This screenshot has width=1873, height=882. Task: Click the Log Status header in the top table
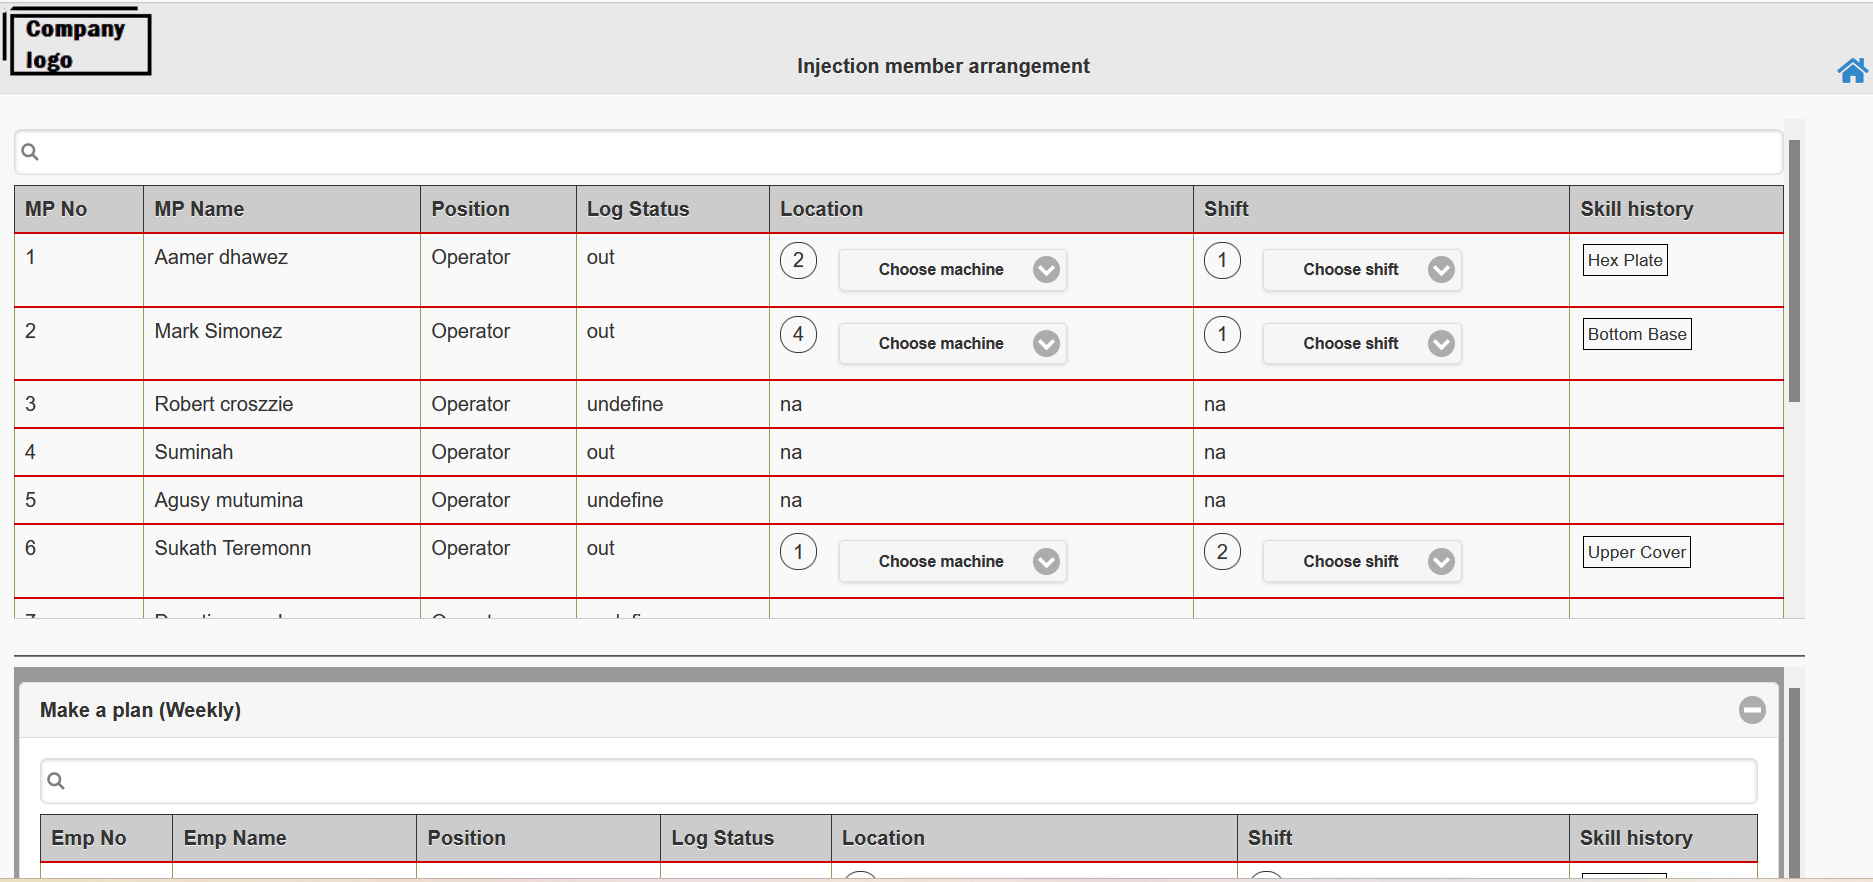638,209
